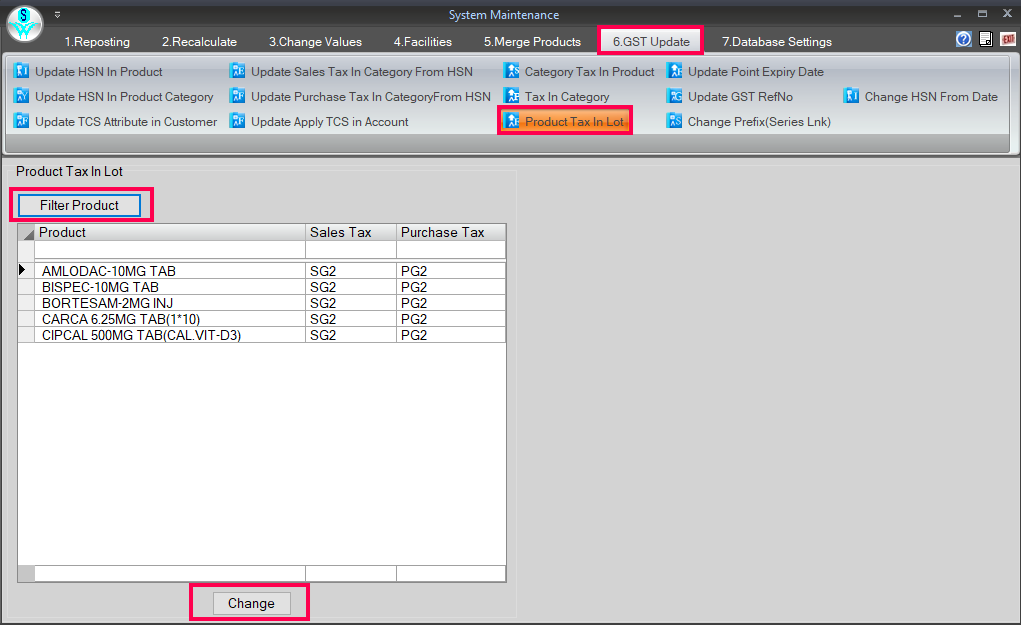Viewport: 1021px width, 625px height.
Task: Select the CARCA 6.25MG TAB(1*10) product cell
Action: pyautogui.click(x=170, y=319)
